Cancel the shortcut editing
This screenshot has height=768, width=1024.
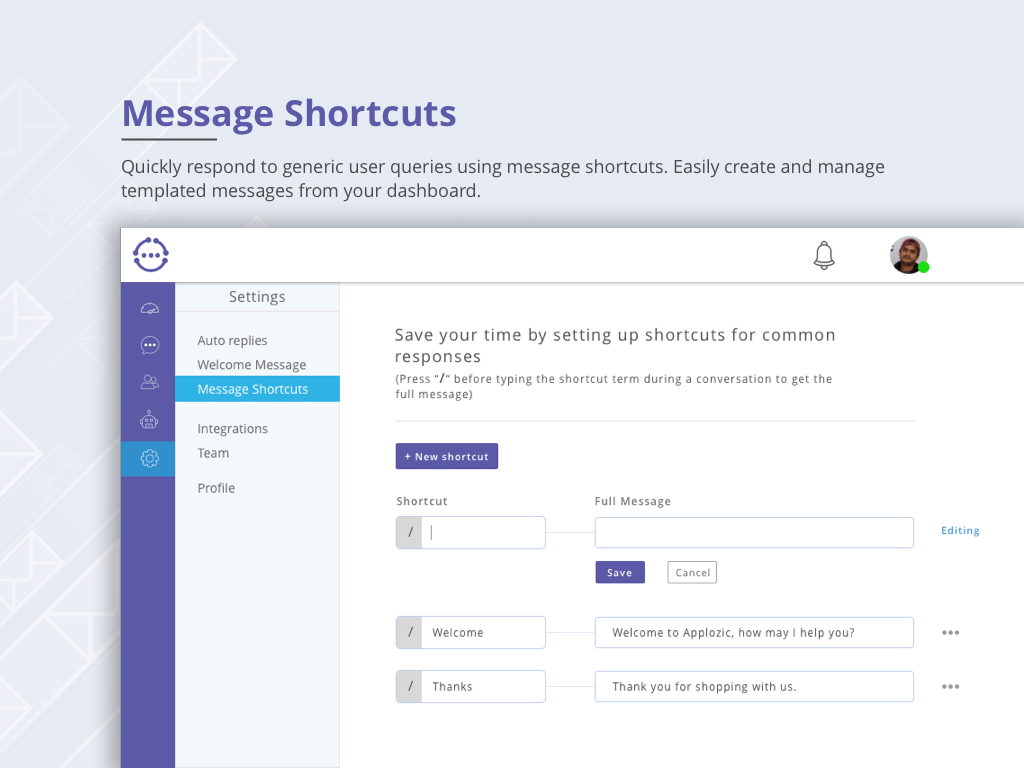coord(692,572)
